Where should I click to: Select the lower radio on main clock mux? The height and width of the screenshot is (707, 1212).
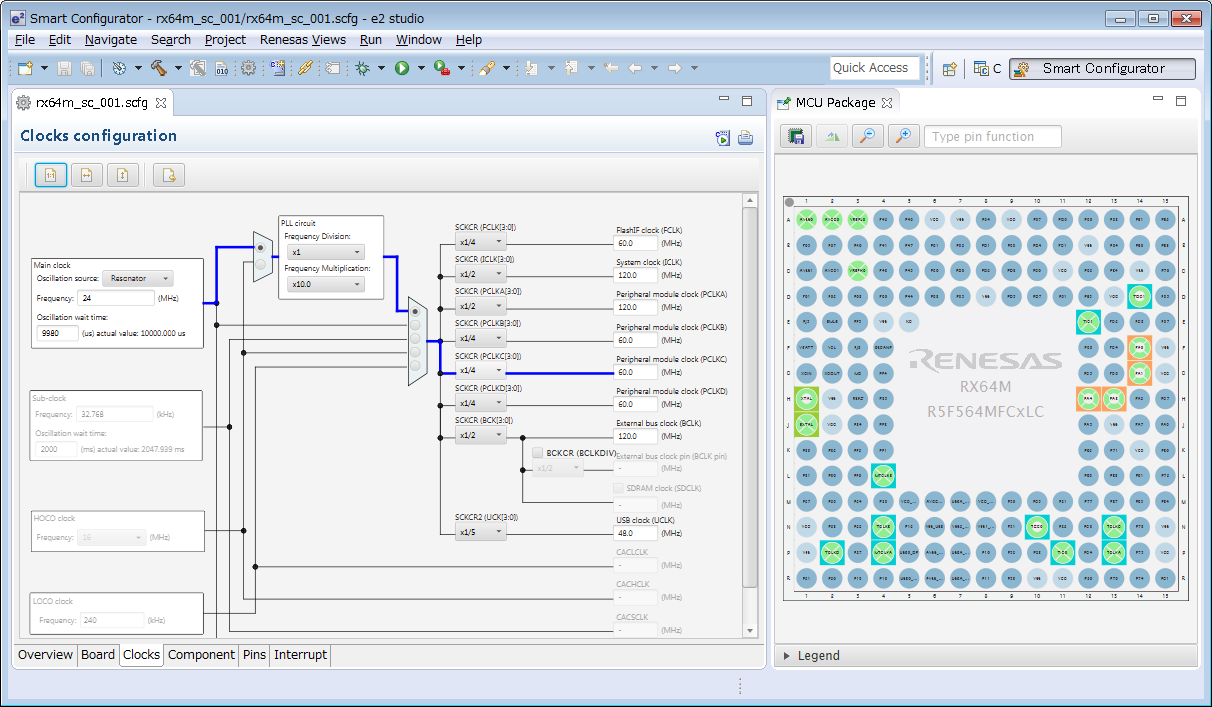[x=261, y=264]
